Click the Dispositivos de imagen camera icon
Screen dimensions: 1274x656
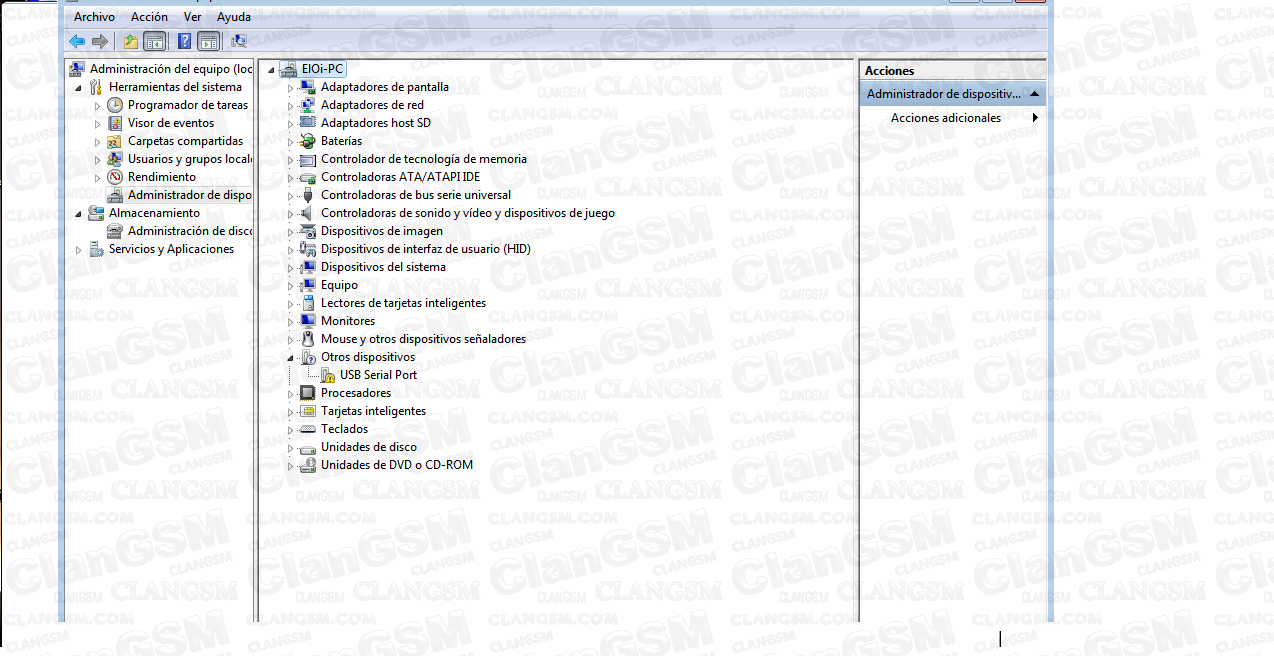pyautogui.click(x=308, y=231)
